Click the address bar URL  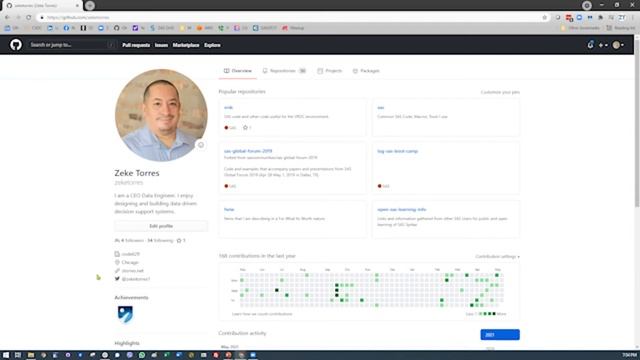78,18
